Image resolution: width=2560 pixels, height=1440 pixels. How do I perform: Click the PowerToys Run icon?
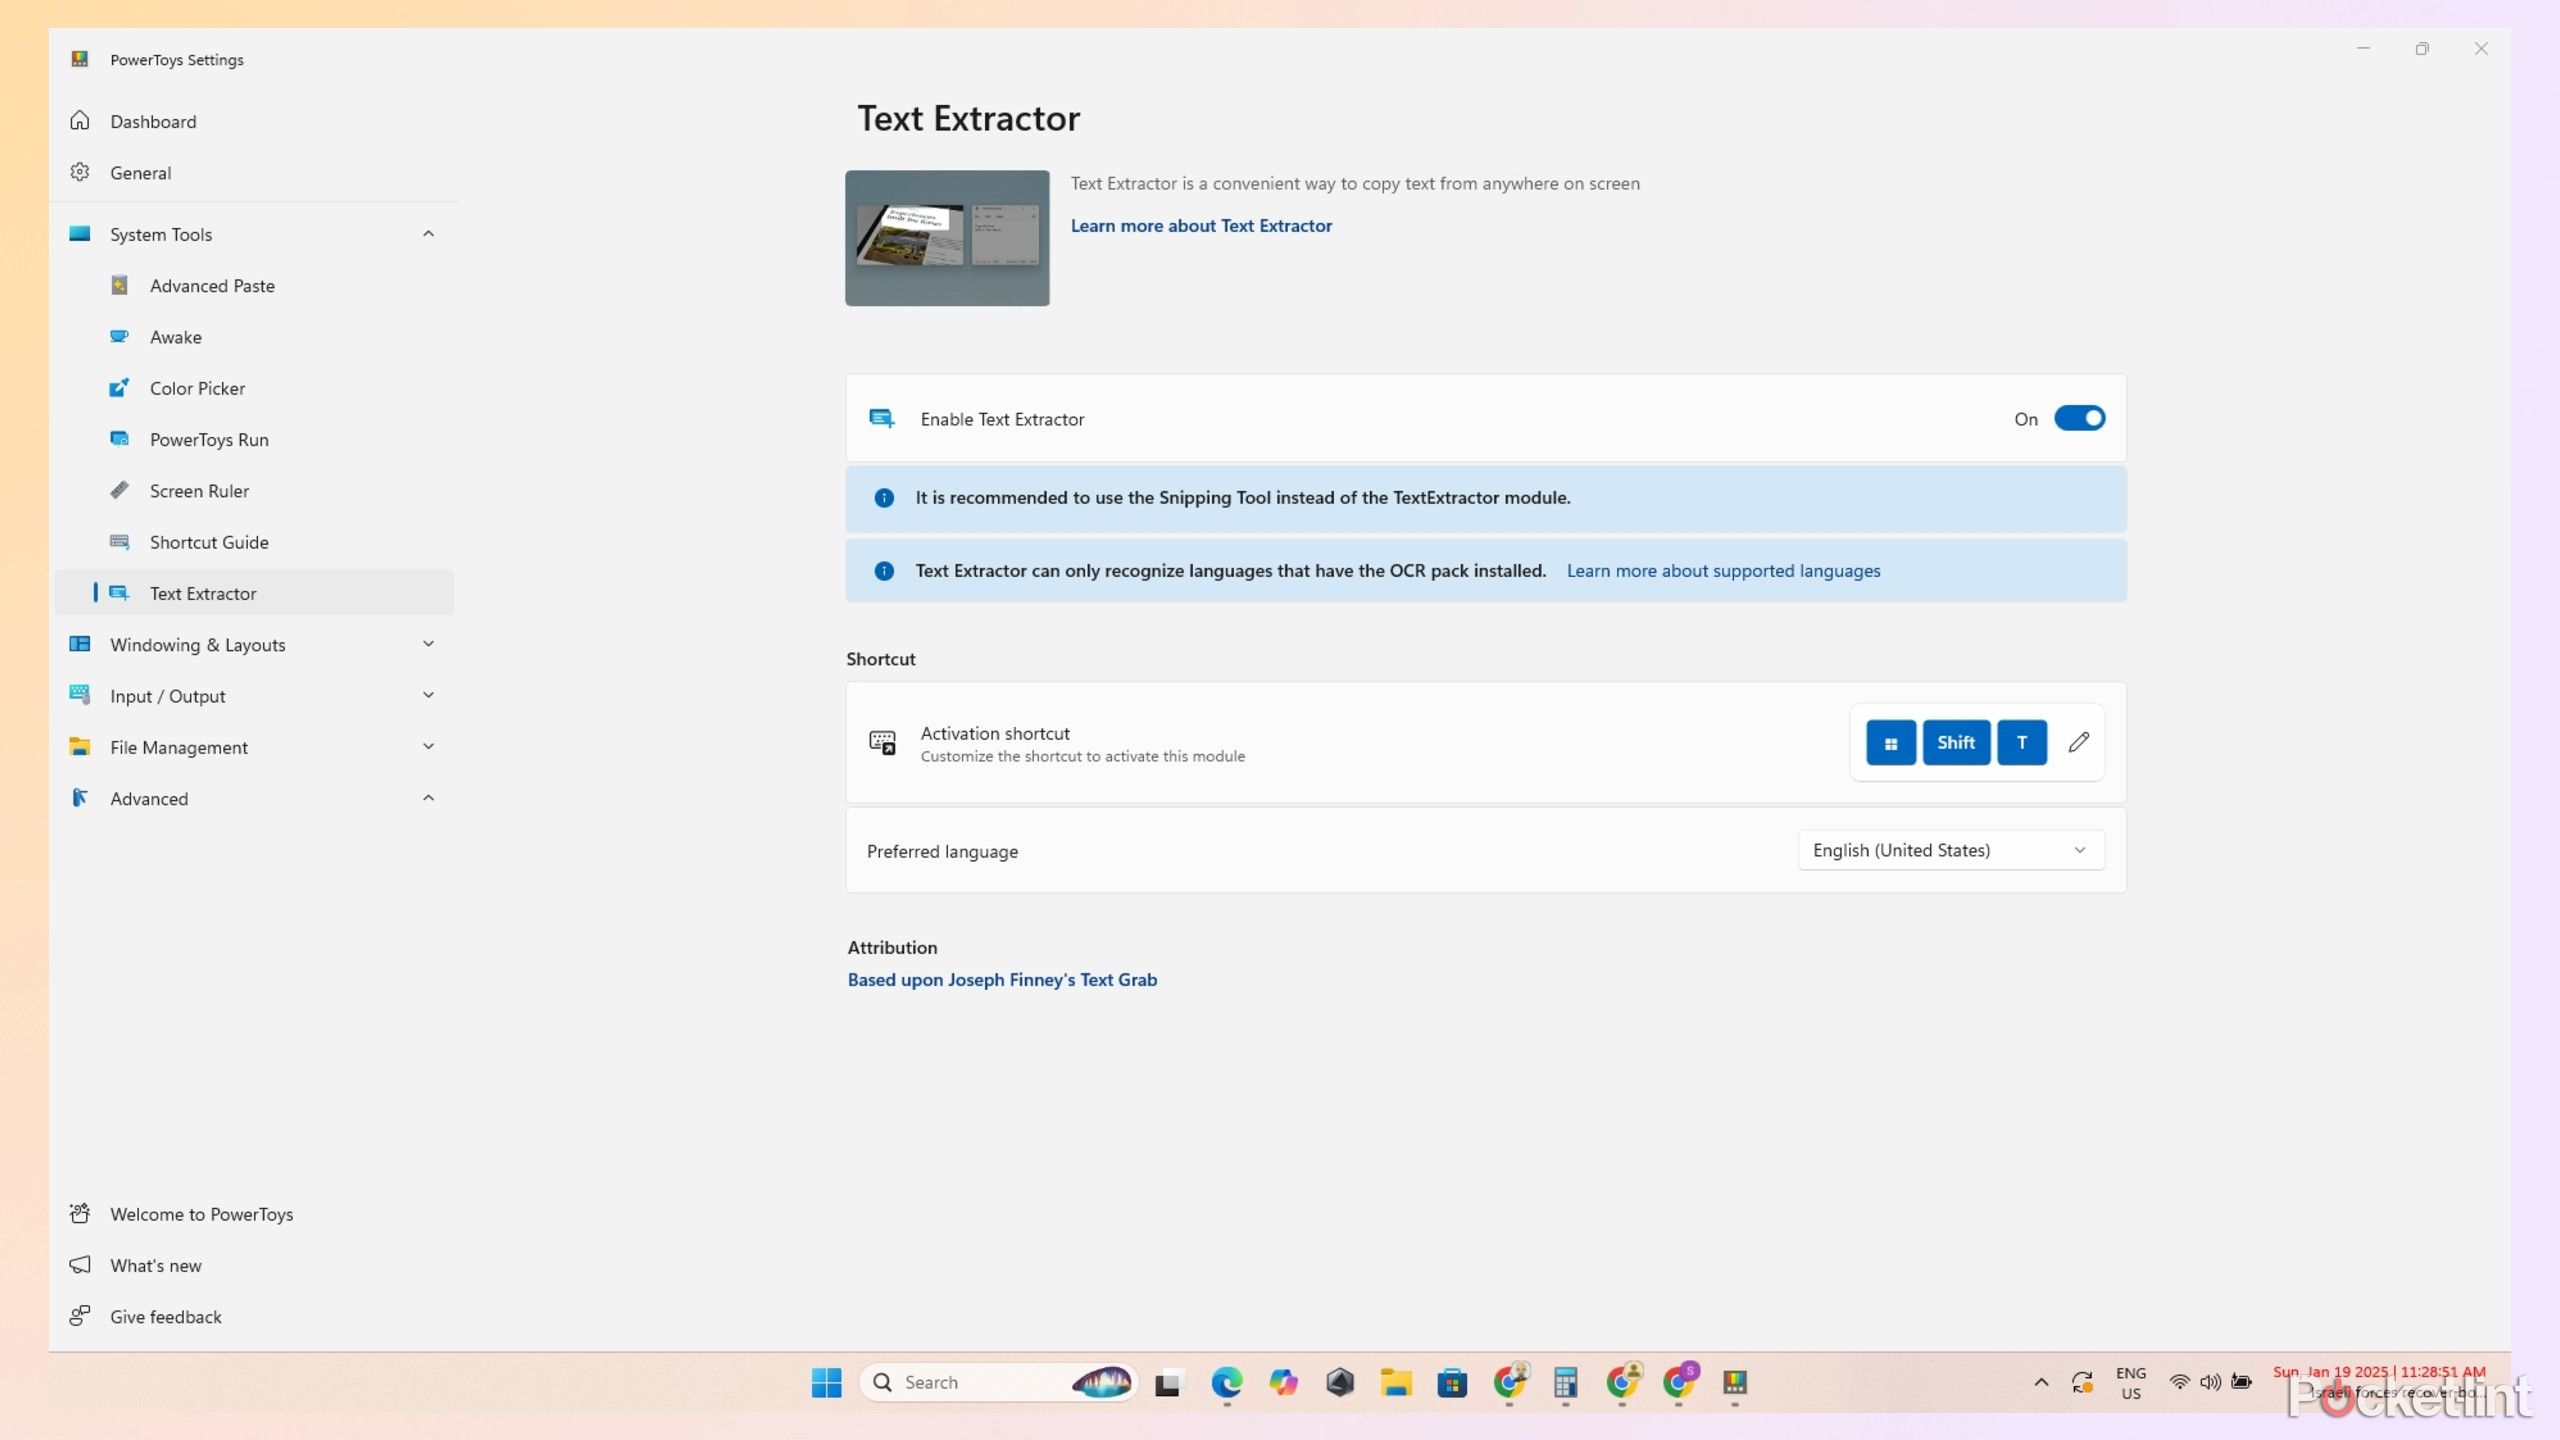coord(119,439)
